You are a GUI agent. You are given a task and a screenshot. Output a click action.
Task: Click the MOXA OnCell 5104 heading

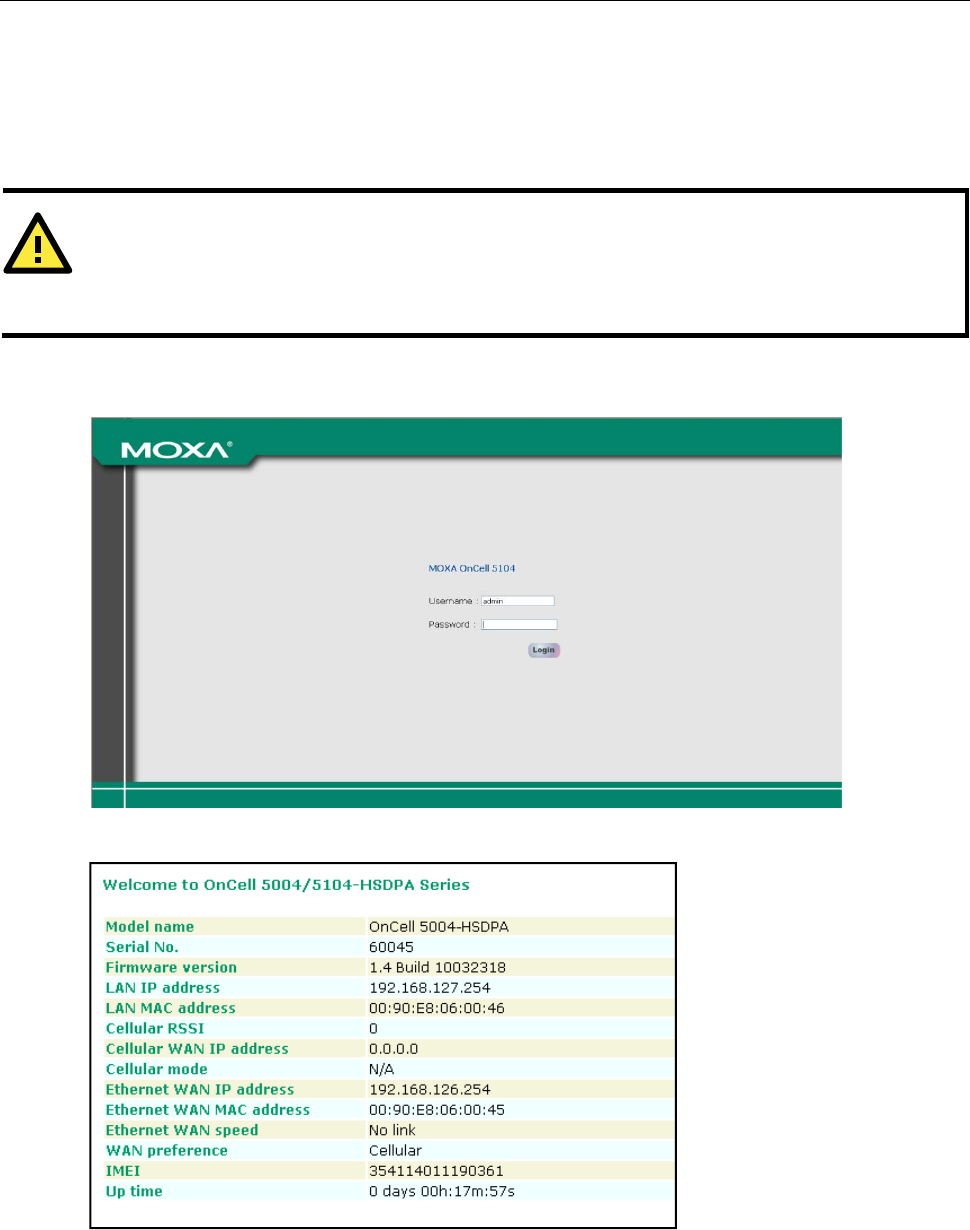coord(472,568)
